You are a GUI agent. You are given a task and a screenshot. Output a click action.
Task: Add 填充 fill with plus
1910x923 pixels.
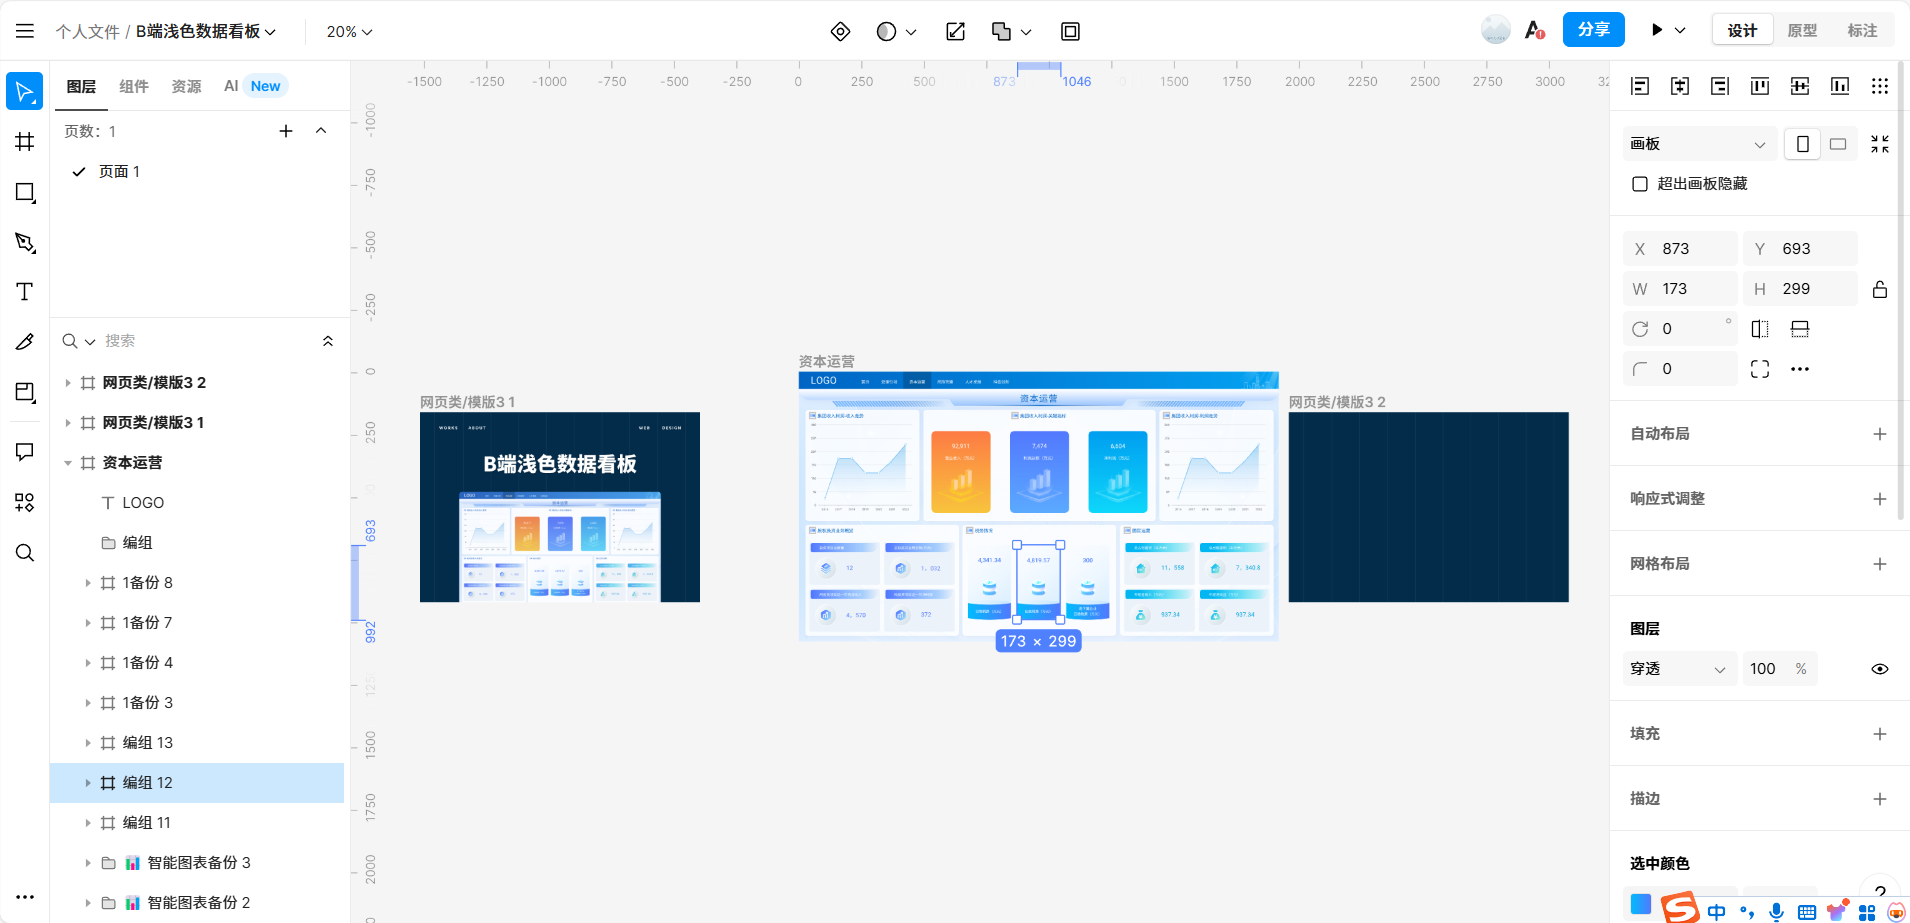[1880, 734]
